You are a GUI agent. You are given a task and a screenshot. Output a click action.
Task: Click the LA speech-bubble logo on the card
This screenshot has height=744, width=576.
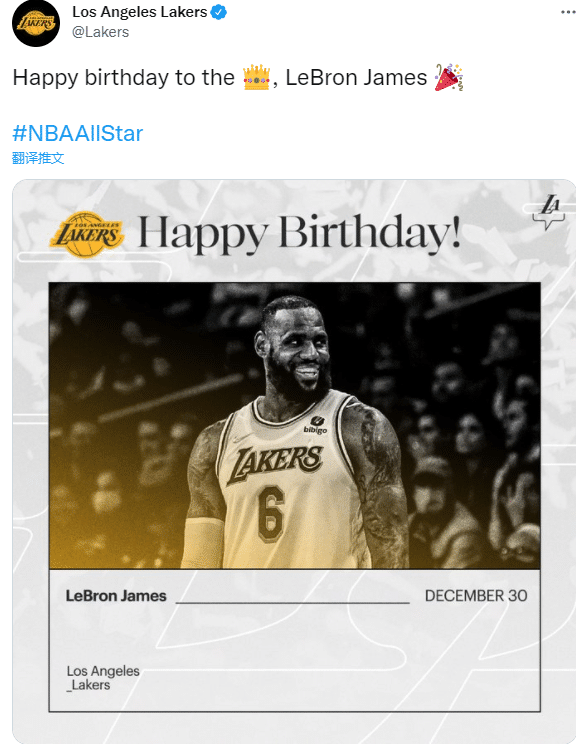point(549,212)
